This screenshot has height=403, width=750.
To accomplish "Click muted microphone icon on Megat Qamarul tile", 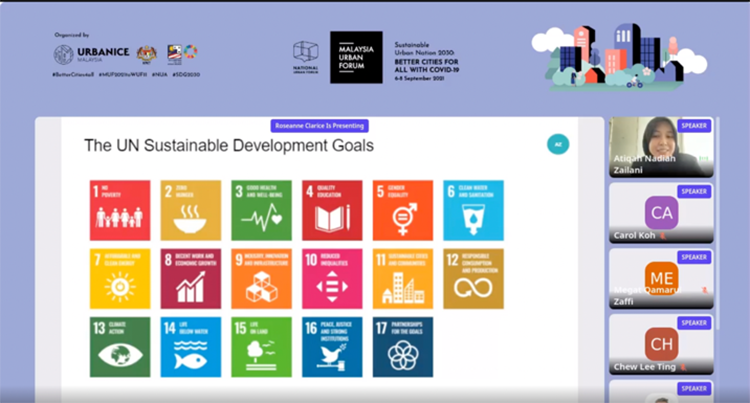I will [704, 290].
